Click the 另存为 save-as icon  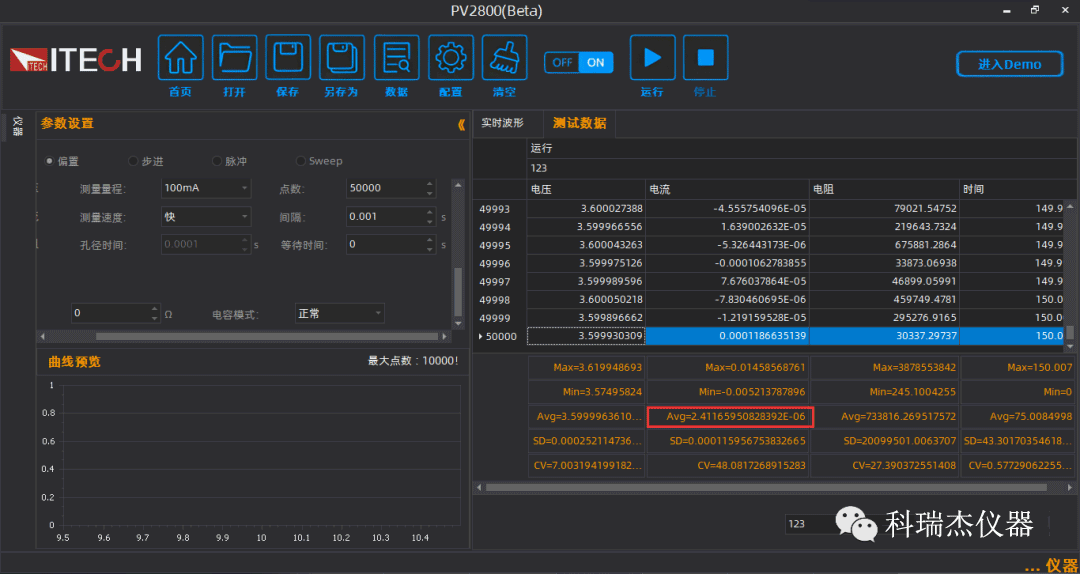coord(342,58)
